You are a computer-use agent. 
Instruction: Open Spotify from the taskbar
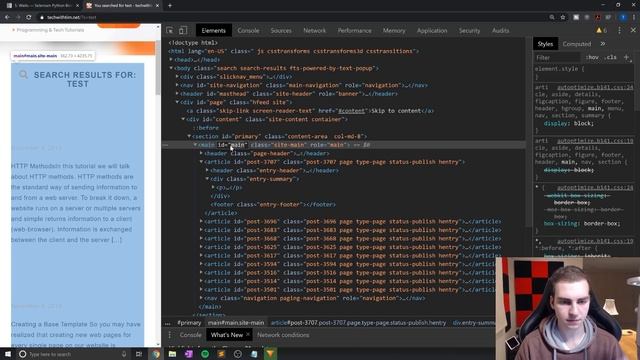205,354
